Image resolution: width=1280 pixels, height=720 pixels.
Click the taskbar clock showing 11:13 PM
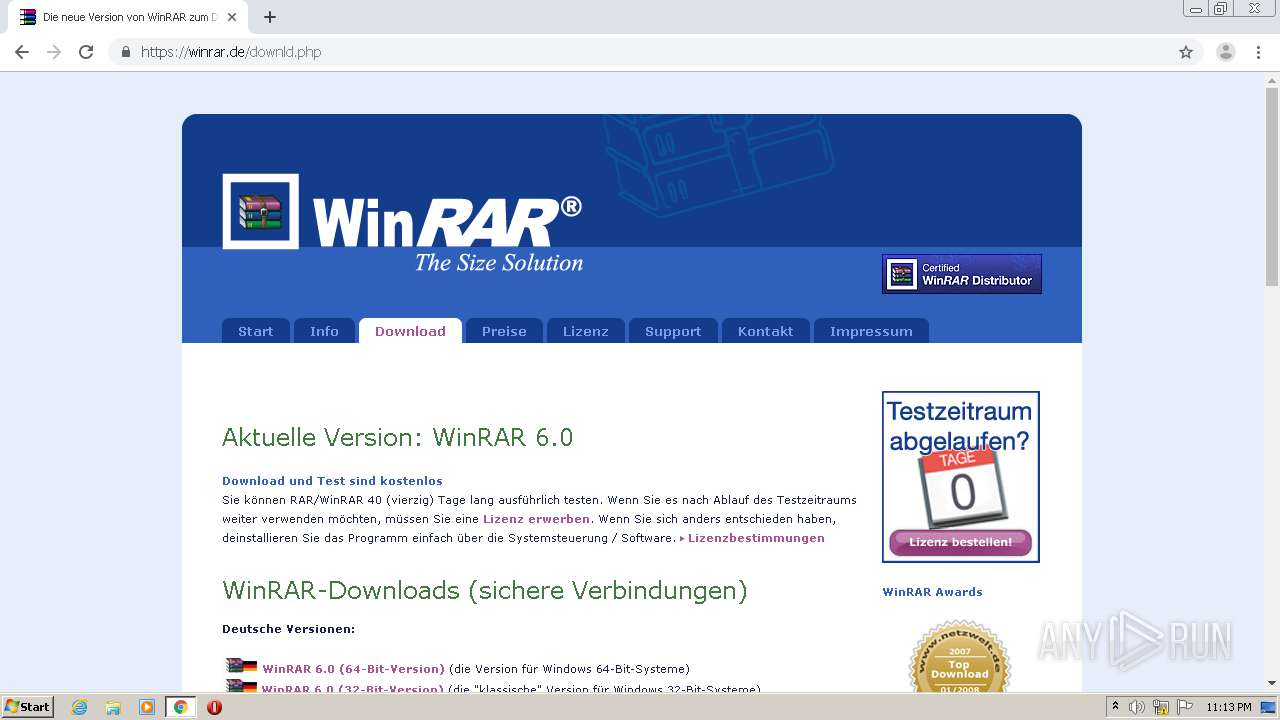(1229, 707)
